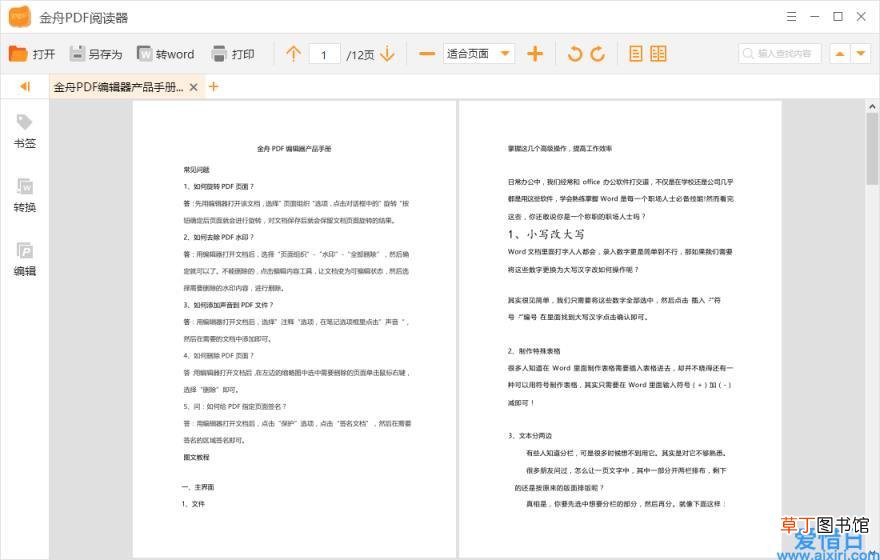Add a new tab with plus

(x=213, y=86)
